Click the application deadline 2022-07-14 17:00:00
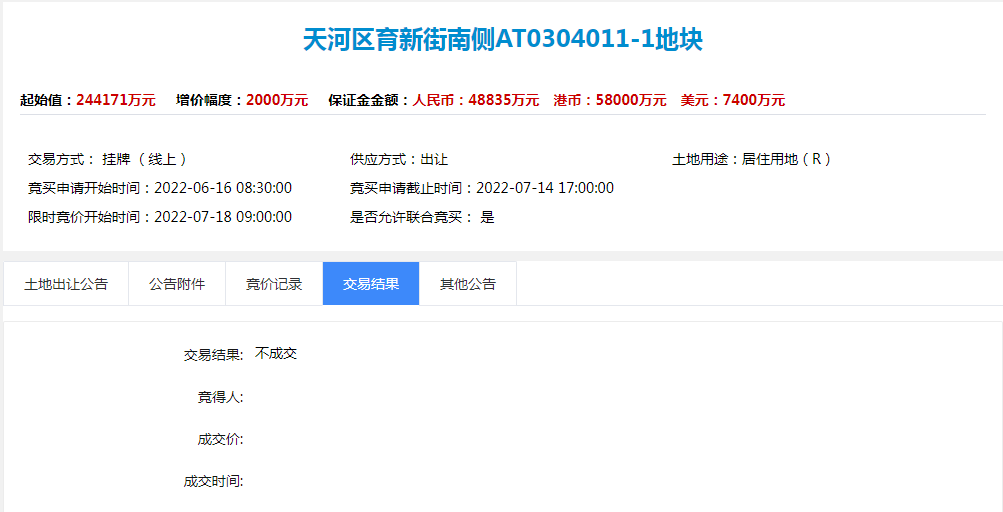Screen dimensions: 1003x512 (545, 188)
